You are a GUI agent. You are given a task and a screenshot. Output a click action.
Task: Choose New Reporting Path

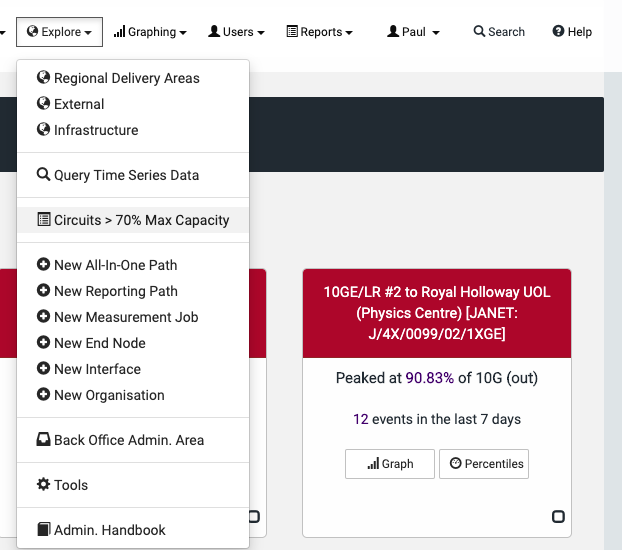[133, 291]
